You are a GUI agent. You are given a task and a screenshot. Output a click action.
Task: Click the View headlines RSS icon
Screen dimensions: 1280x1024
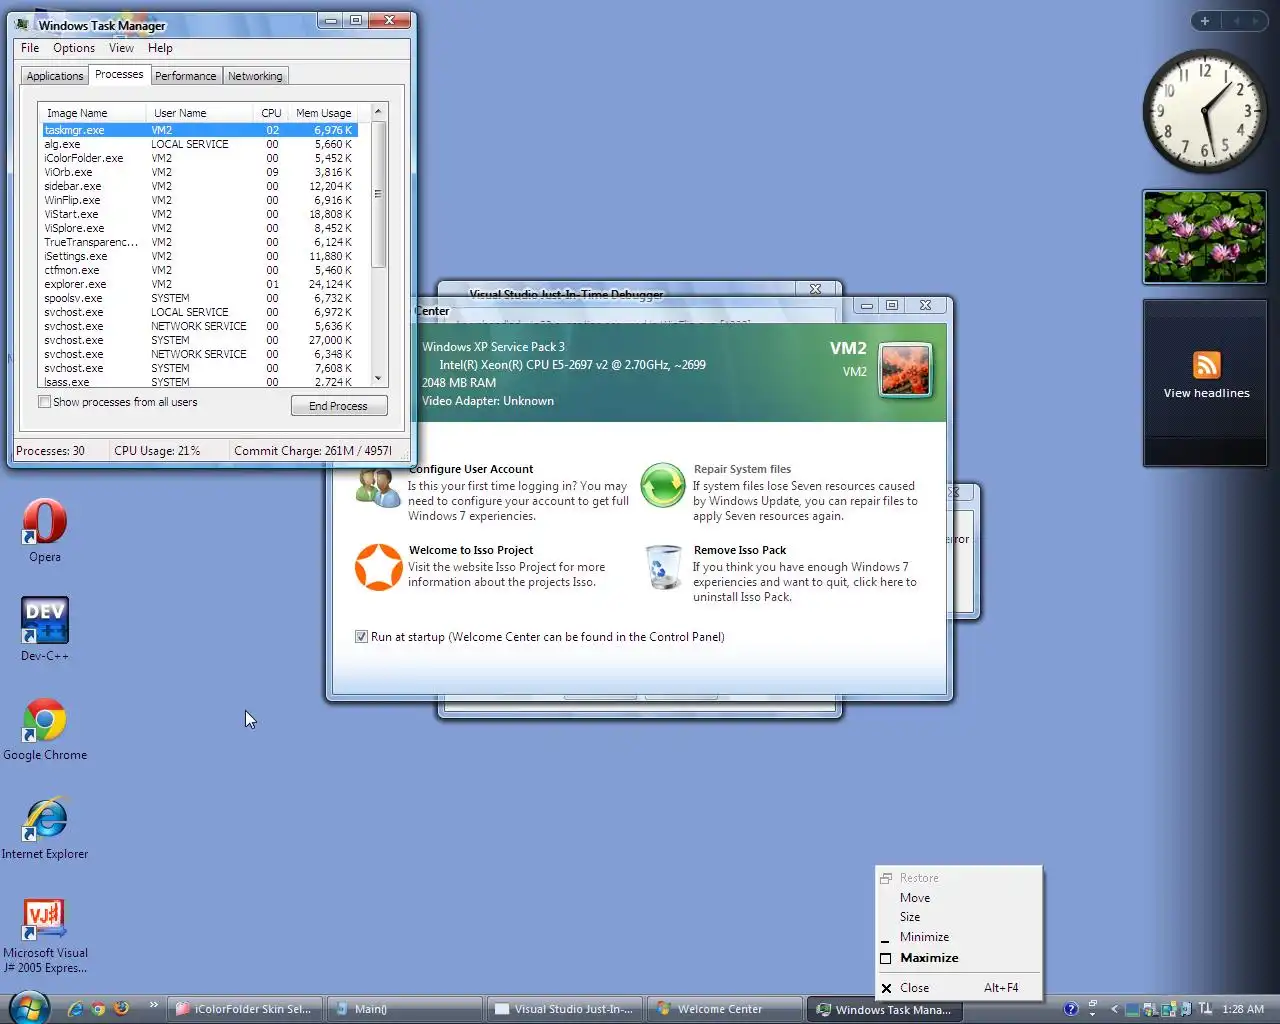(x=1207, y=365)
